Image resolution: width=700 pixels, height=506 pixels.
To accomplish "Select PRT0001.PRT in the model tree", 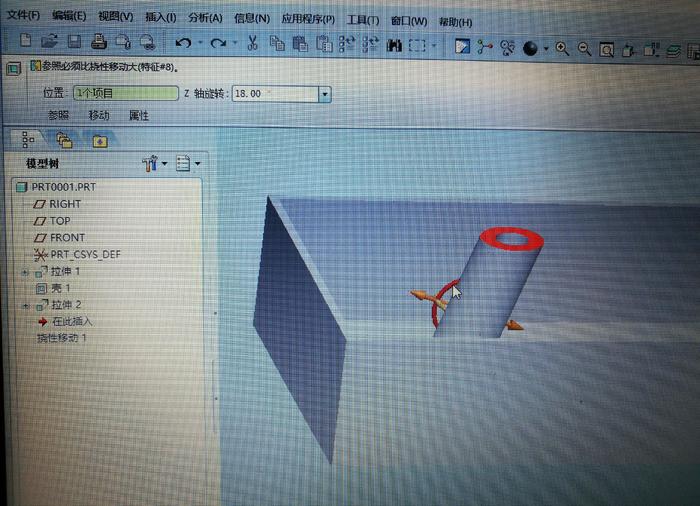I will coord(63,187).
